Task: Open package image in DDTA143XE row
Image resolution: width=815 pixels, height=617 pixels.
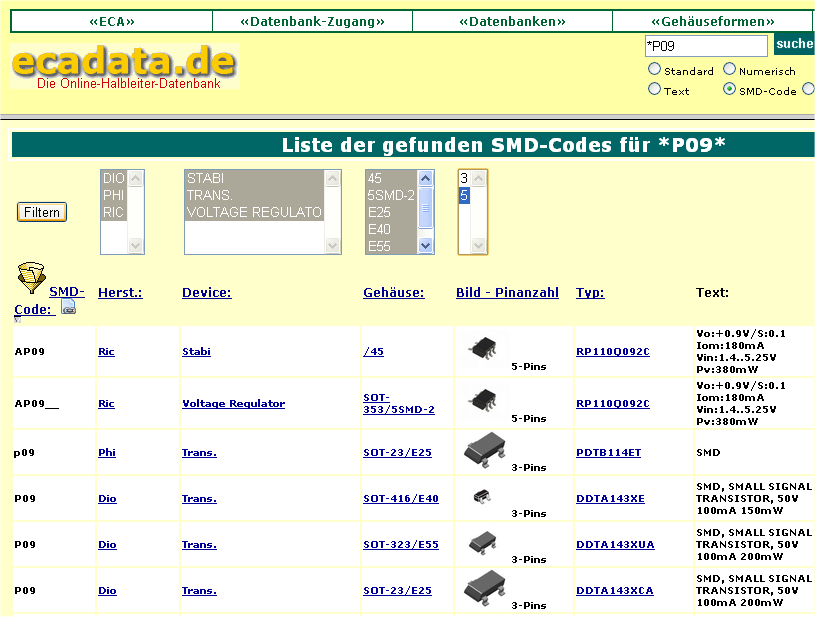Action: pyautogui.click(x=482, y=496)
